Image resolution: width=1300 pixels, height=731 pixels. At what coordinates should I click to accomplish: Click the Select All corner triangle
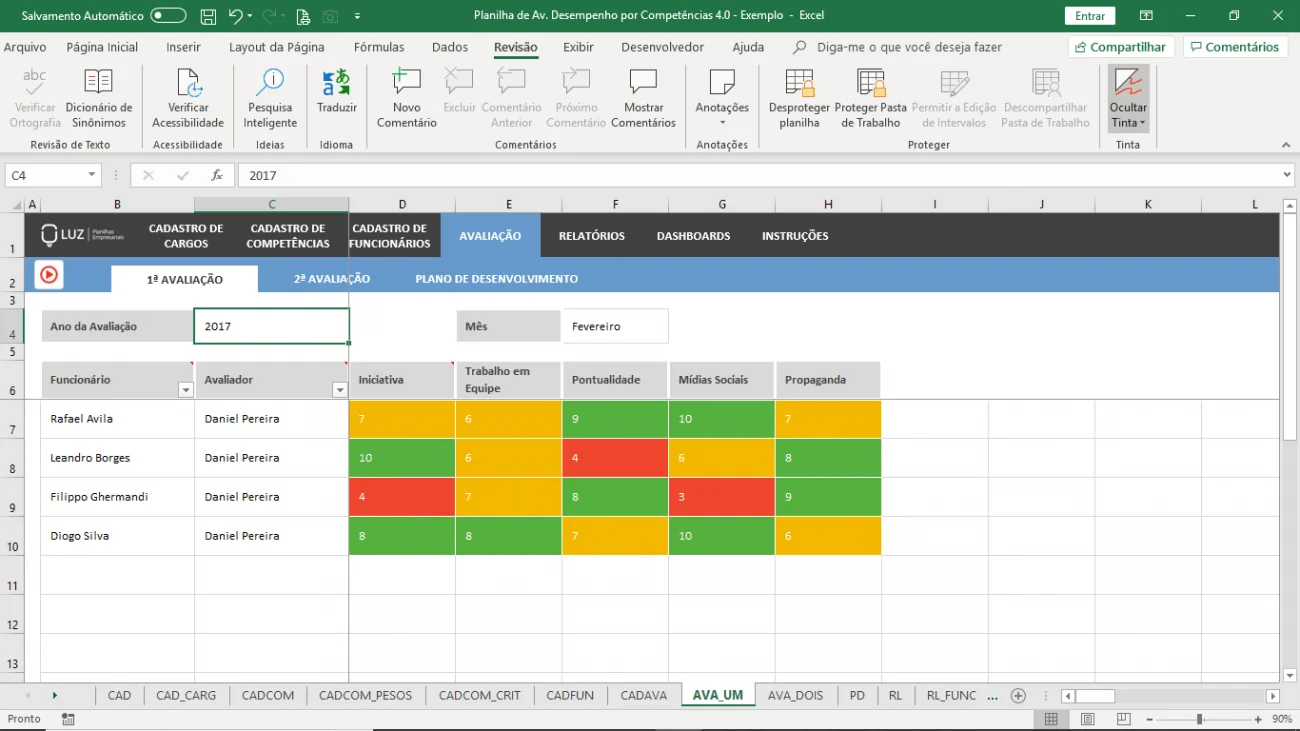pos(14,205)
